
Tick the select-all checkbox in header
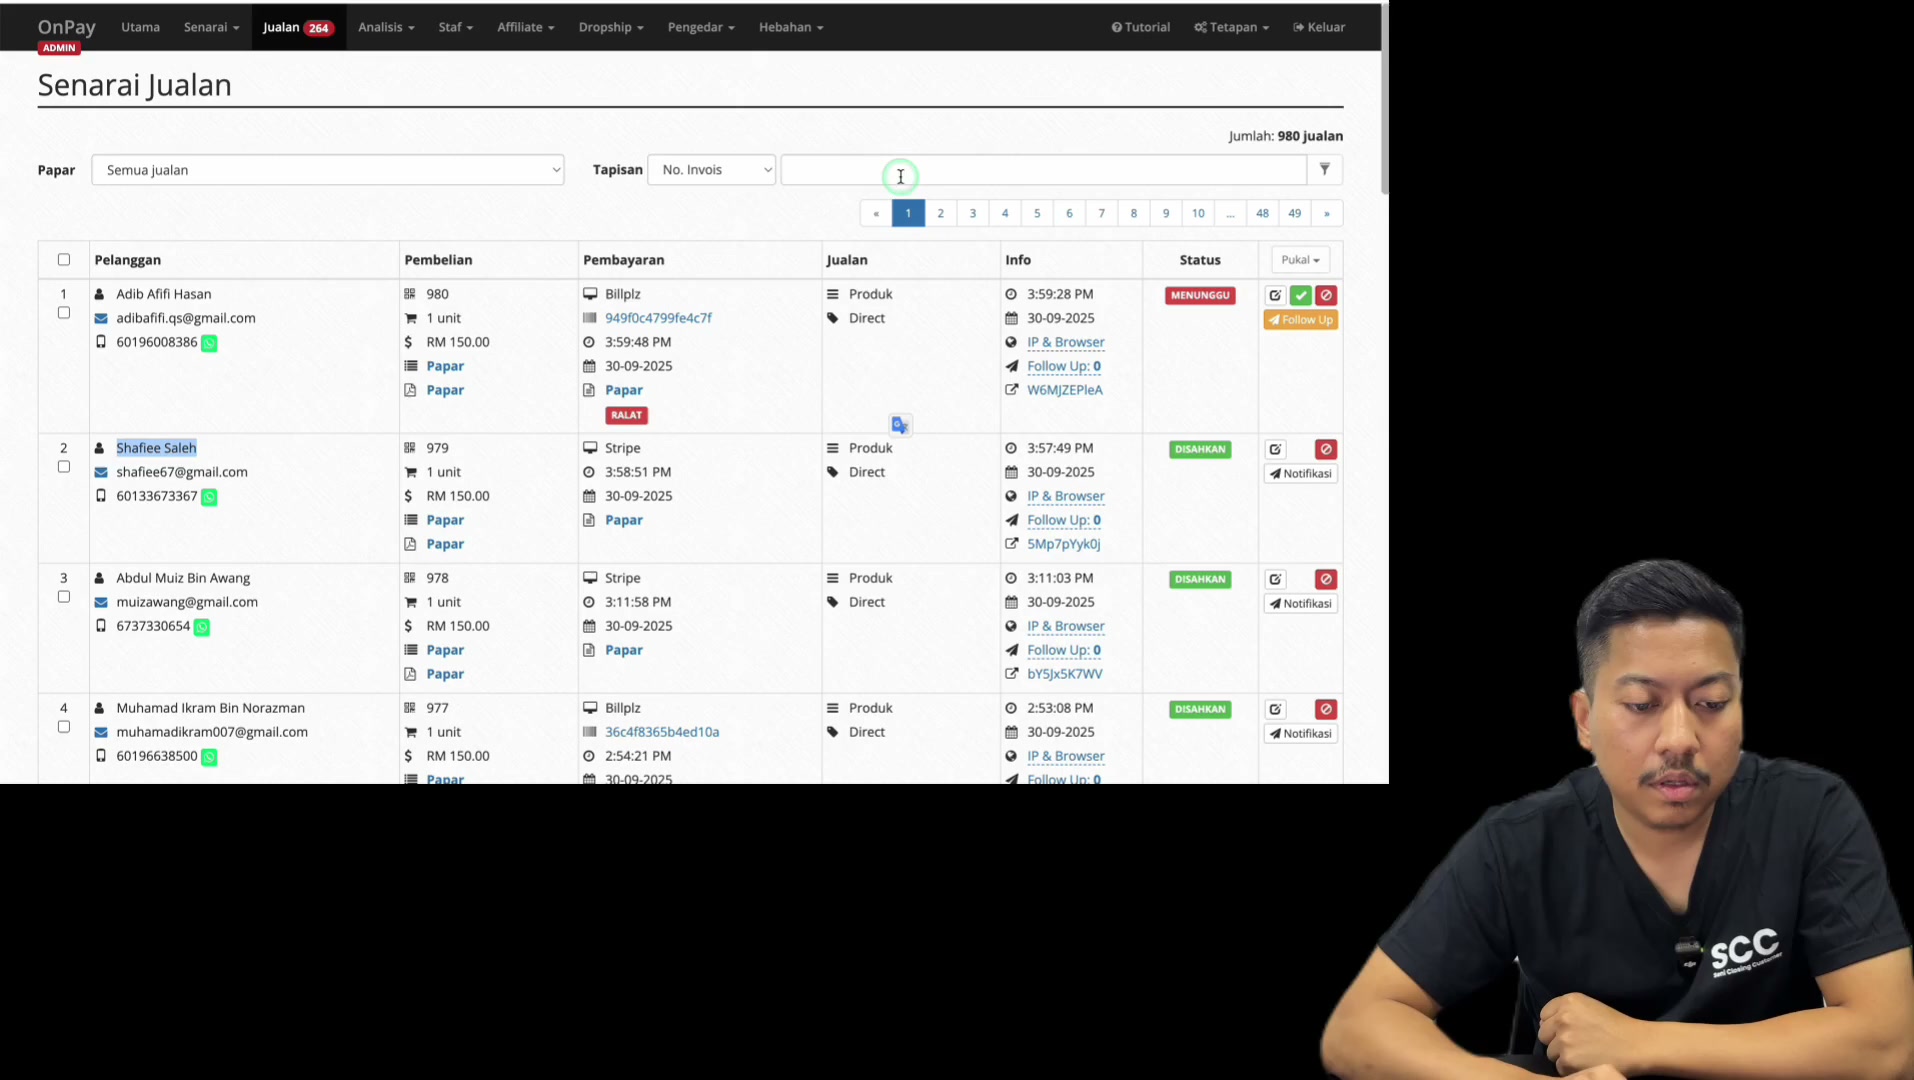(64, 260)
